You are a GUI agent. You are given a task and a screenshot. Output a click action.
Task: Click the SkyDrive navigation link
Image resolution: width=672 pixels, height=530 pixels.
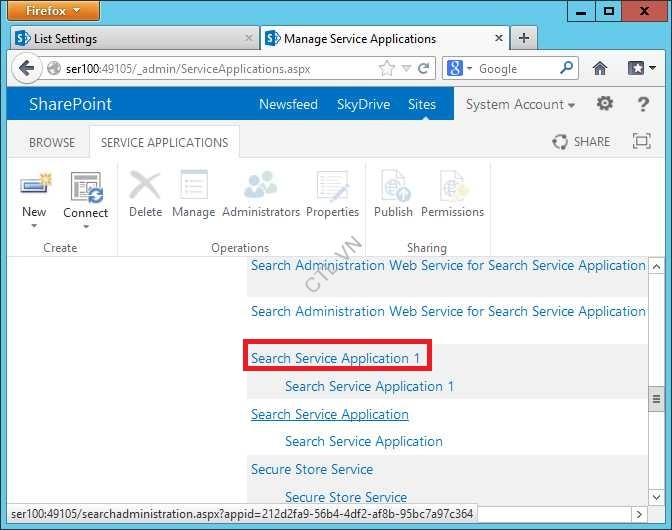pos(363,105)
